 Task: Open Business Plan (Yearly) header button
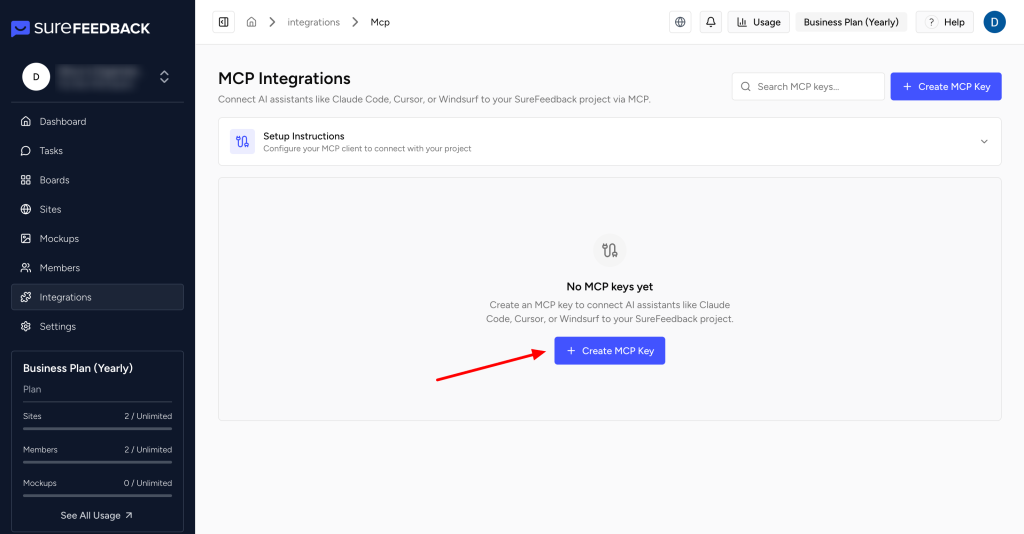[851, 22]
